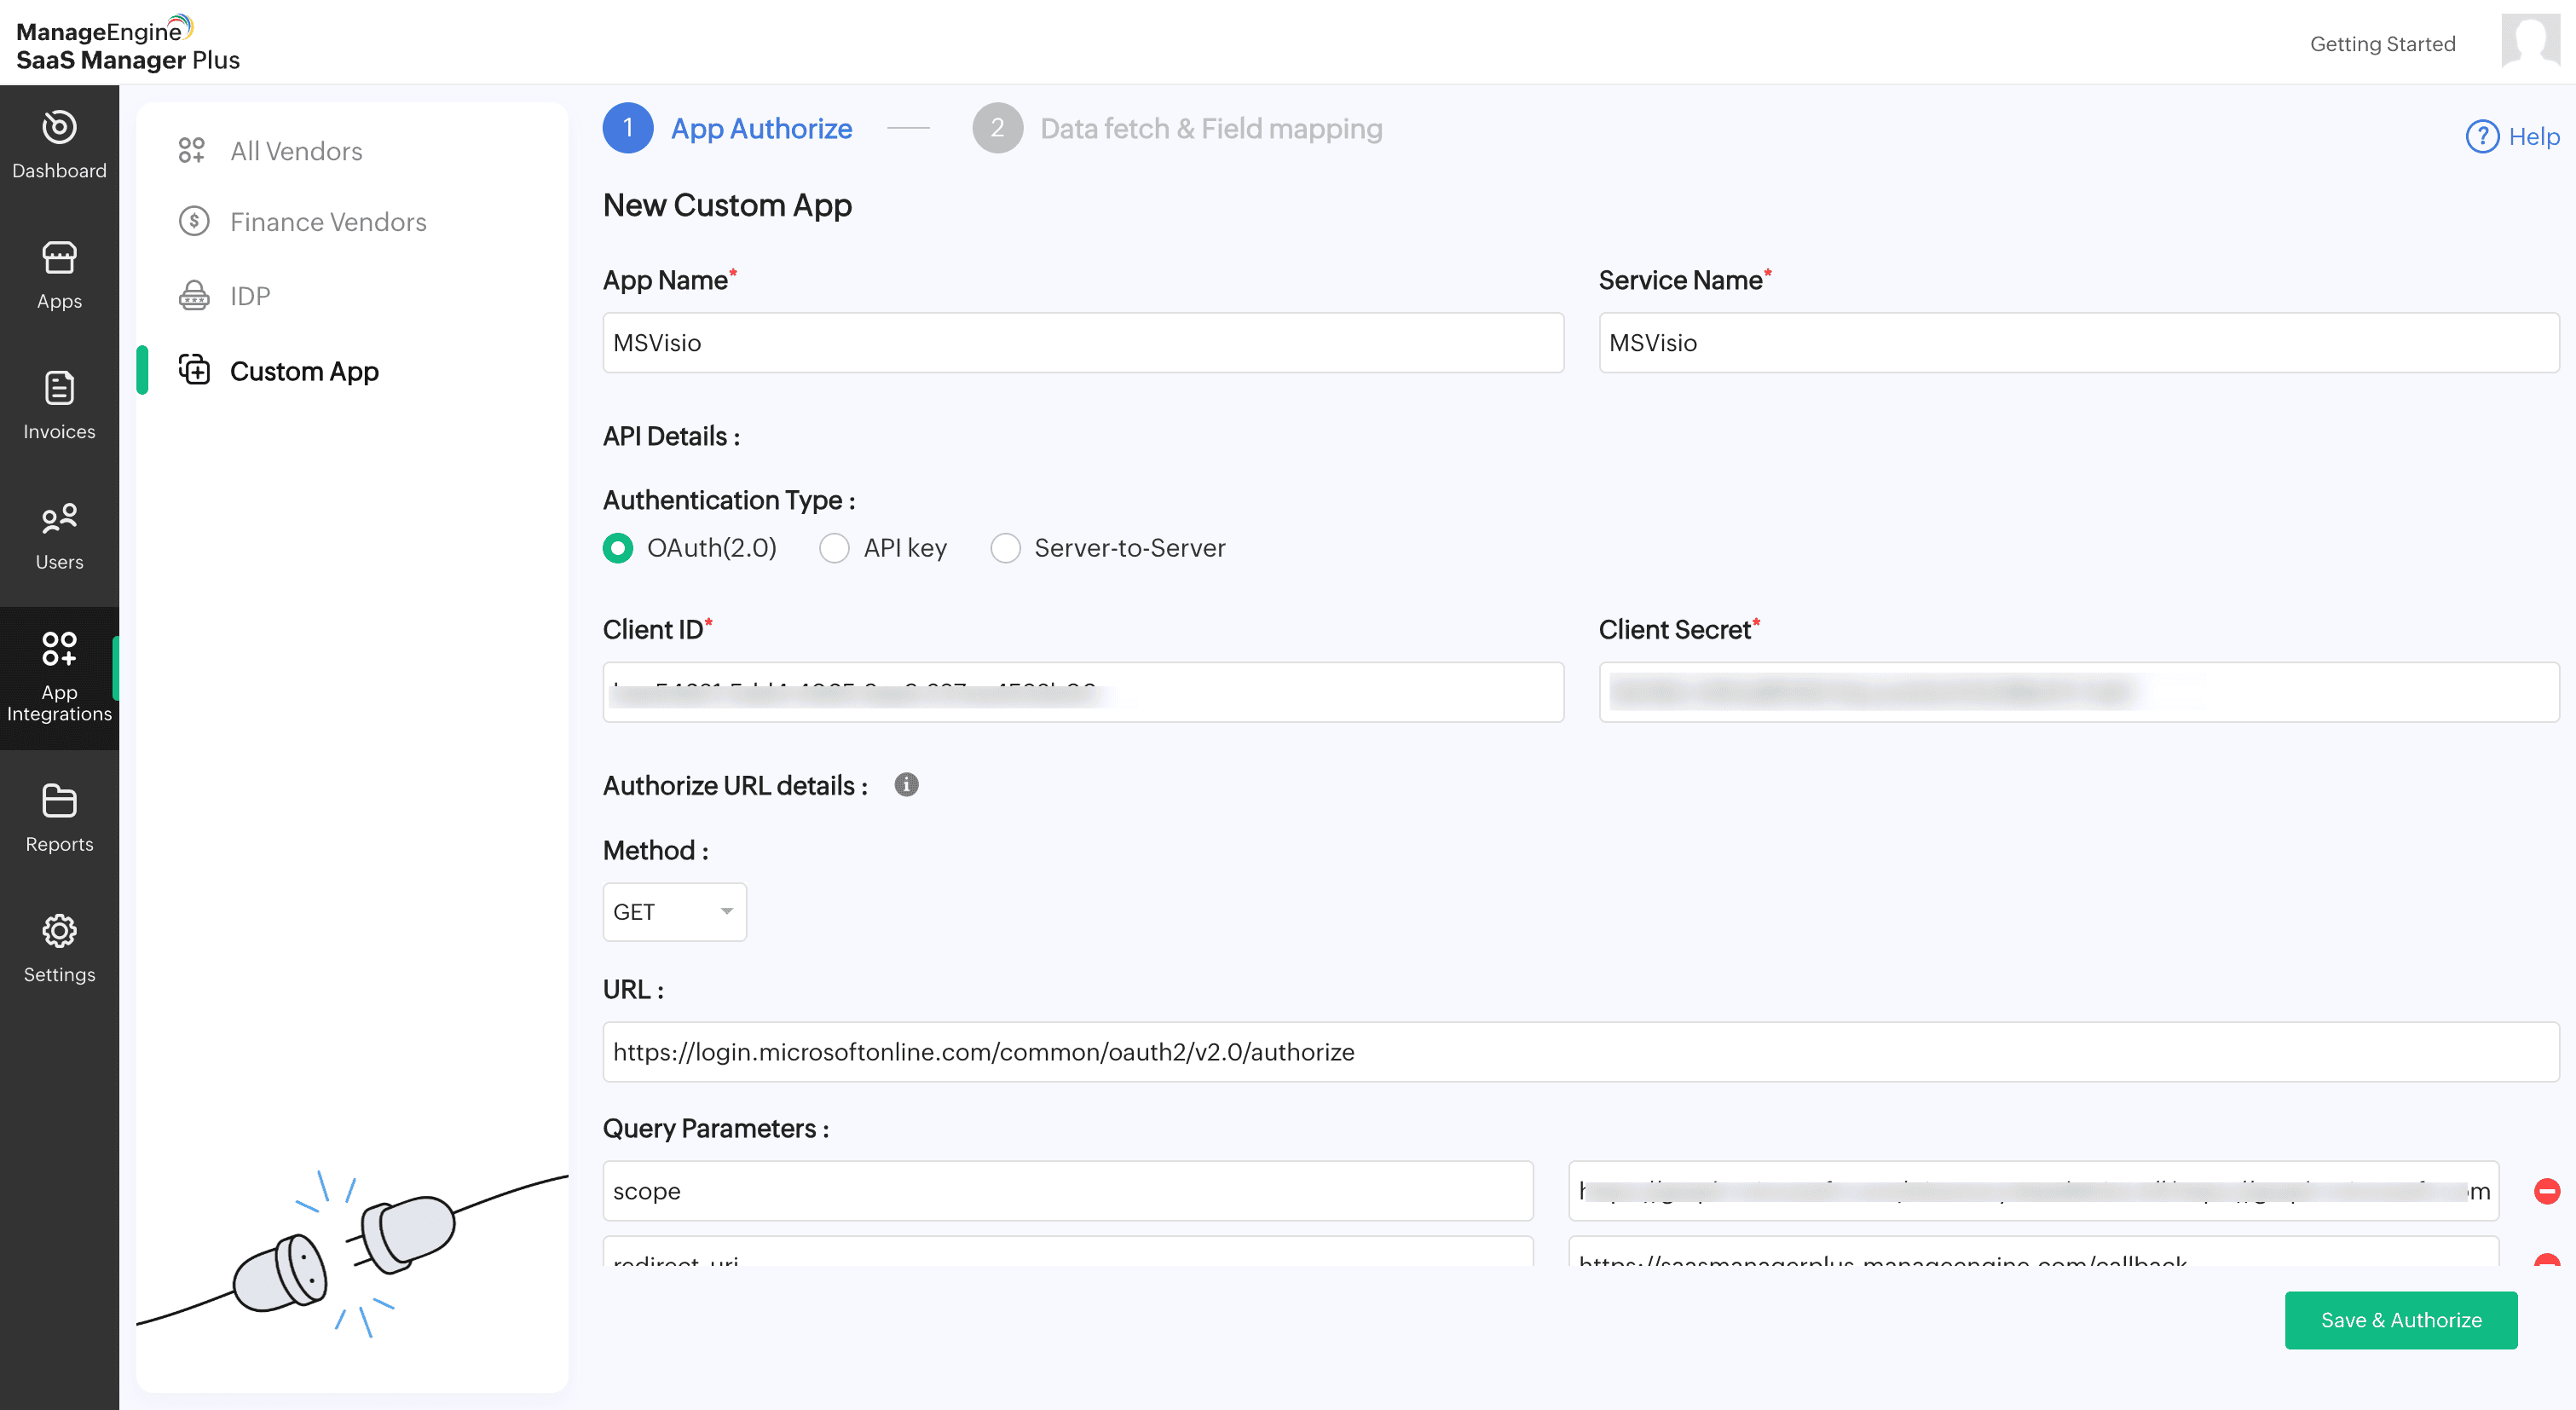Viewport: 2576px width, 1410px height.
Task: Click the user profile avatar
Action: coord(2530,41)
